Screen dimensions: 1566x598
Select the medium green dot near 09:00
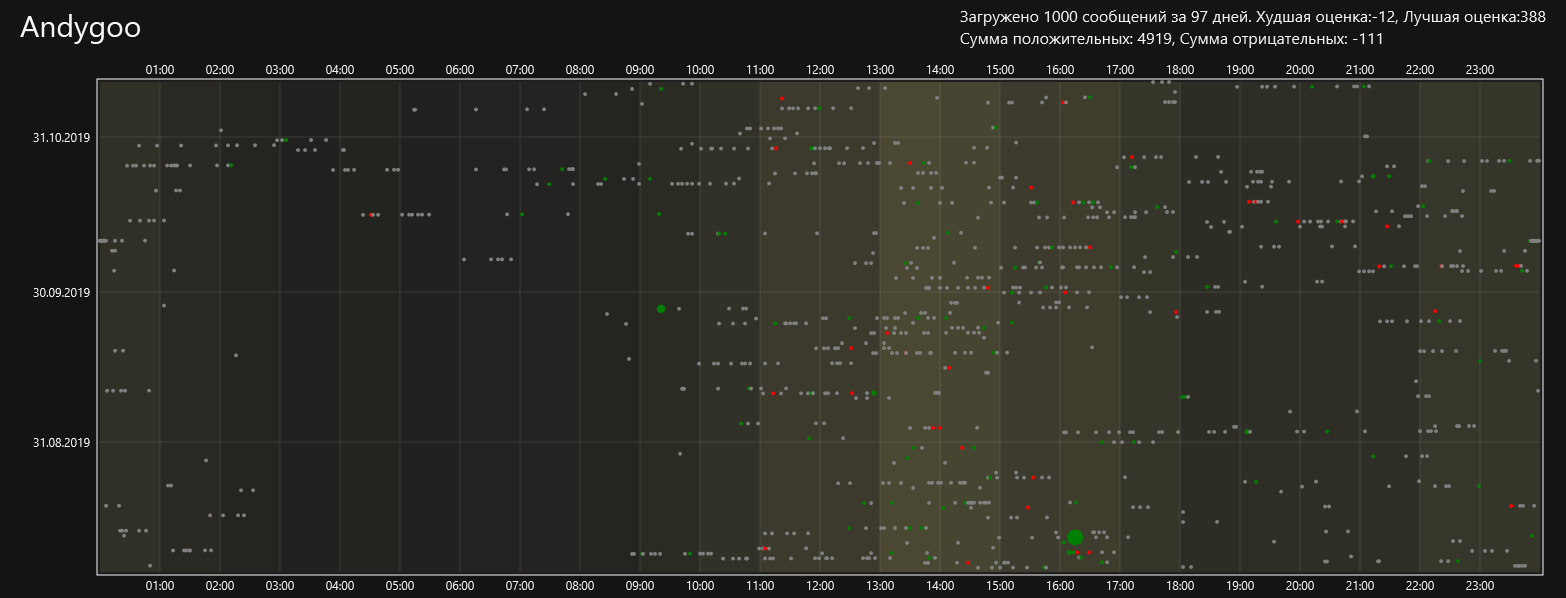(661, 309)
